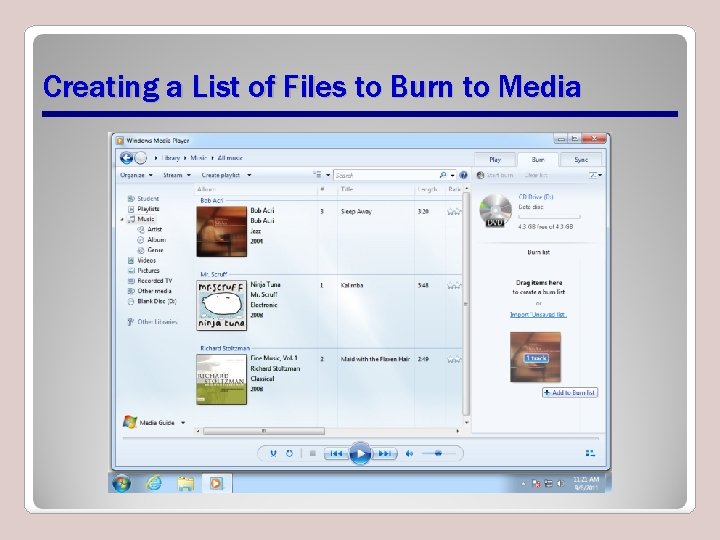Click the network tray icon

point(548,483)
